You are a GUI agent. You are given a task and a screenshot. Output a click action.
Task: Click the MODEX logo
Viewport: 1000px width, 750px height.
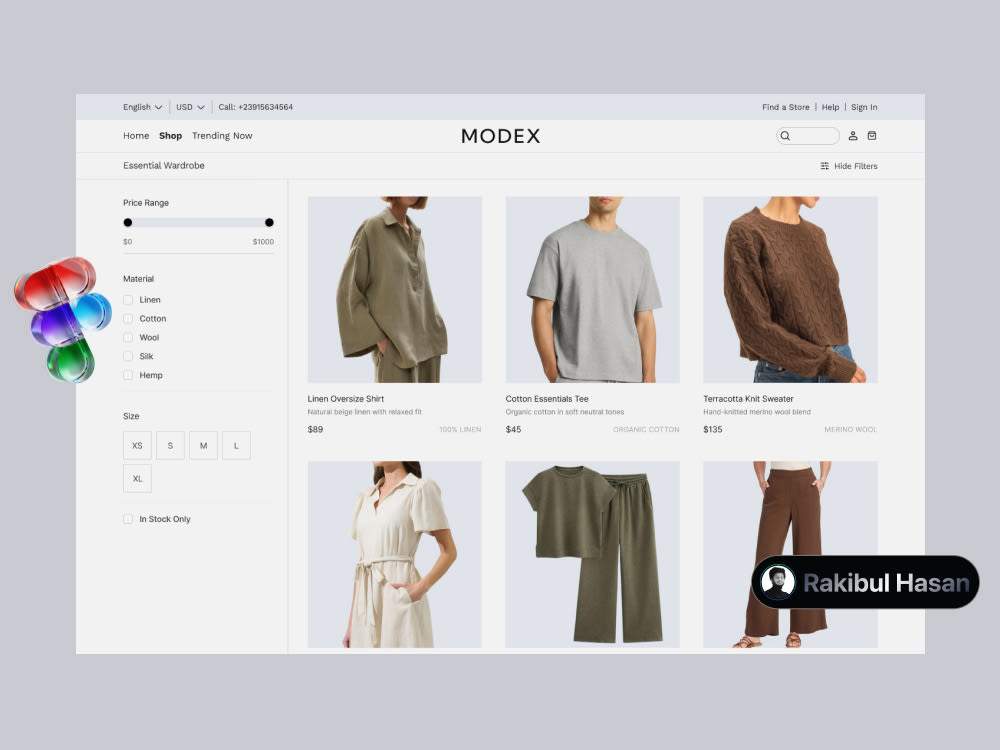(x=501, y=136)
